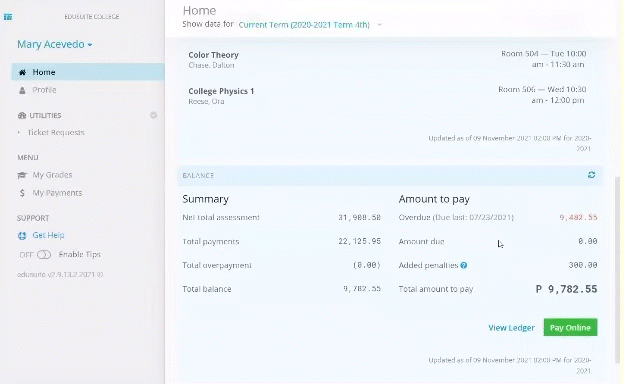Open Ticket Requests under Utilities

point(56,133)
